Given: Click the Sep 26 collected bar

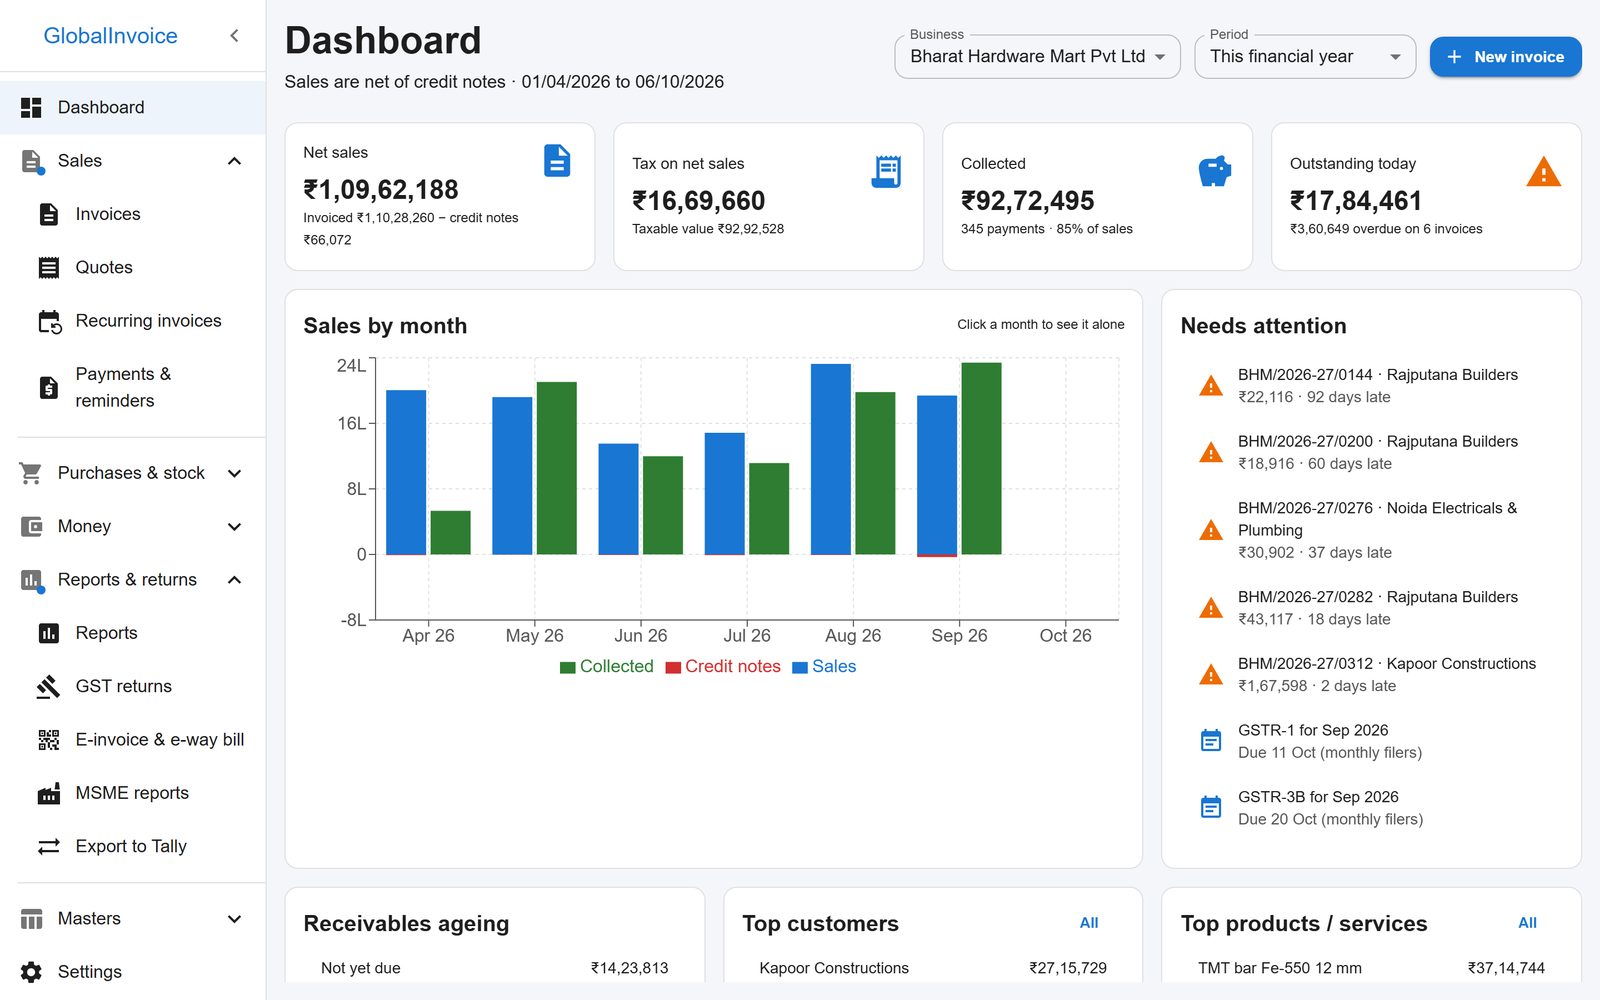Looking at the screenshot, I should pyautogui.click(x=981, y=458).
